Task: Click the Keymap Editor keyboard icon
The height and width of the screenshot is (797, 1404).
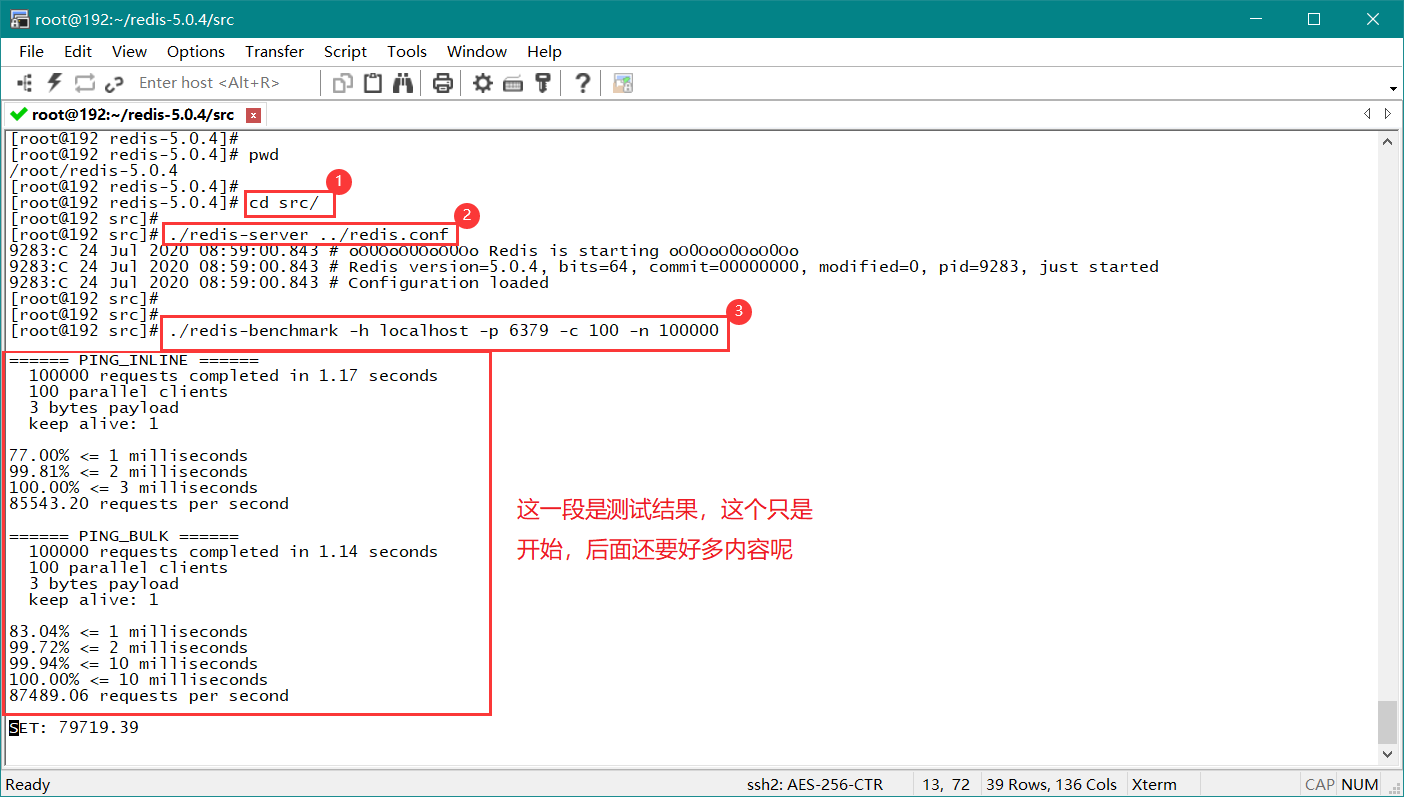Action: (513, 83)
